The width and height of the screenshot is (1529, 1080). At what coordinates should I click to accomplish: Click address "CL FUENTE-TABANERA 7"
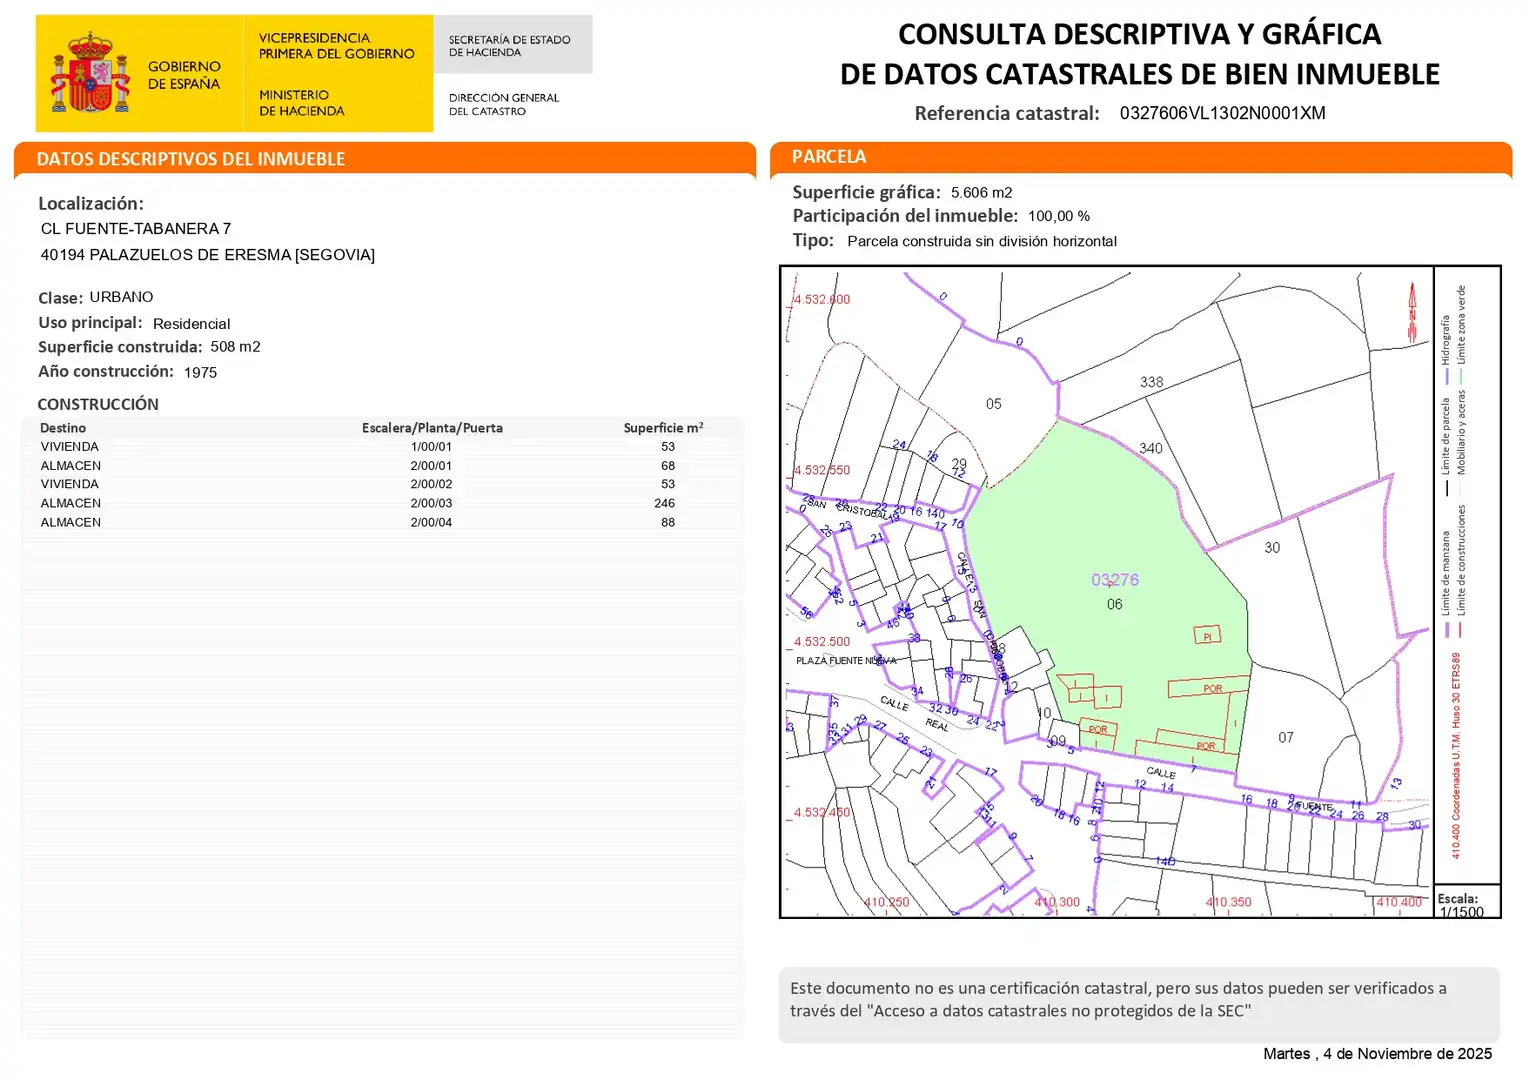coord(136,229)
